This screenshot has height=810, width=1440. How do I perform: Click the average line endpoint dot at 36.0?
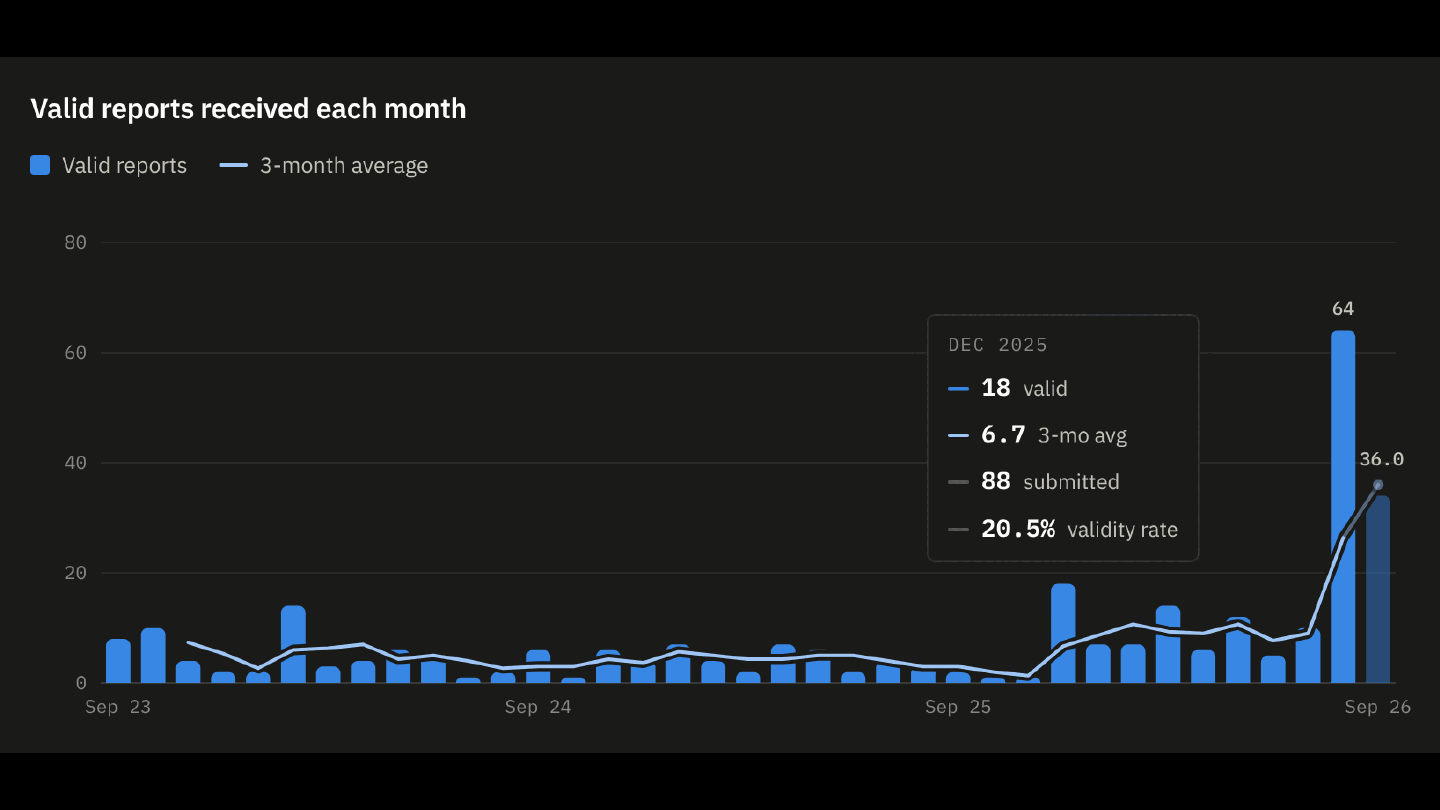(1378, 485)
